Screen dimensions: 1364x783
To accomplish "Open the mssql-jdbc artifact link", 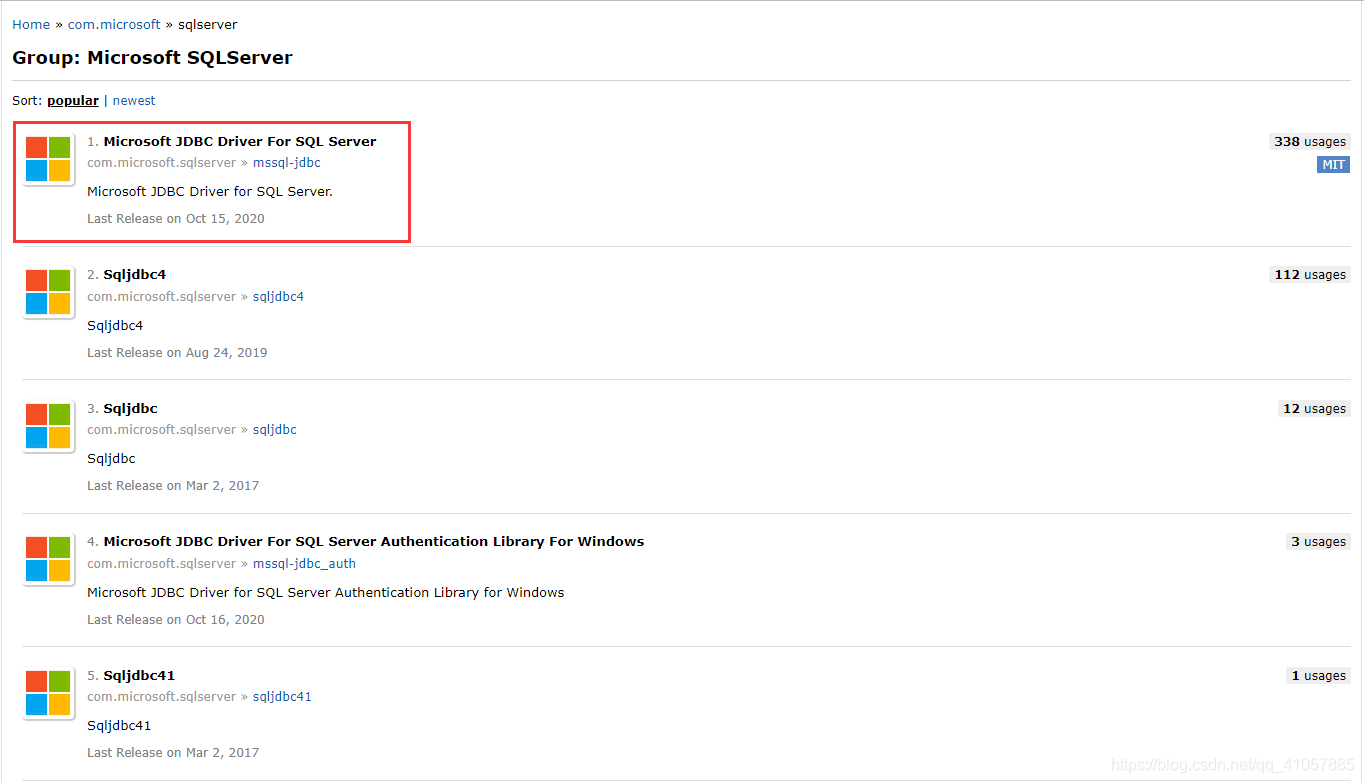I will click(x=286, y=162).
